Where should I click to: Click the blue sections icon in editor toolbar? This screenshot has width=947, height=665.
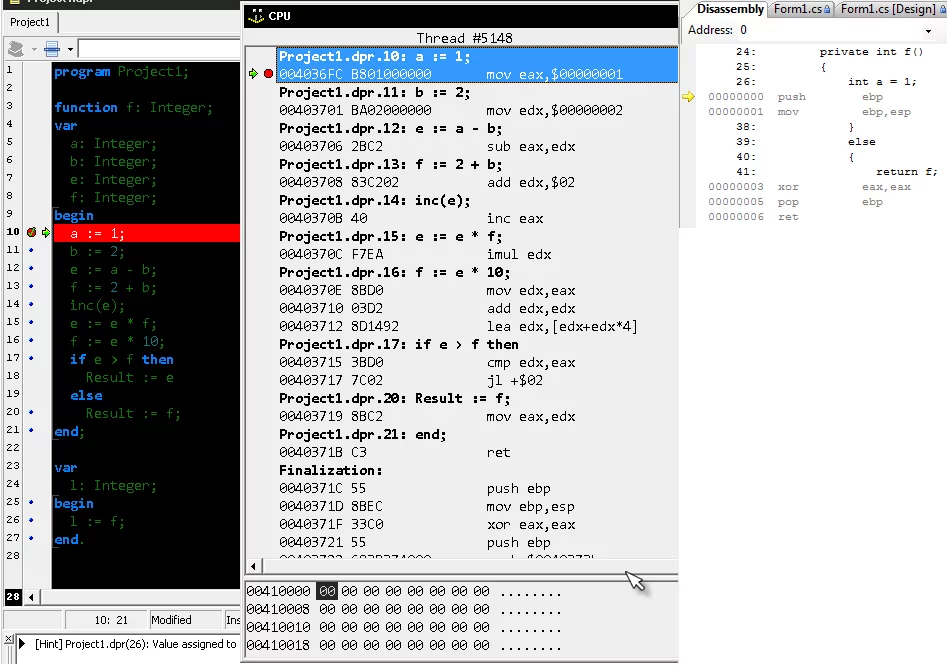point(52,49)
